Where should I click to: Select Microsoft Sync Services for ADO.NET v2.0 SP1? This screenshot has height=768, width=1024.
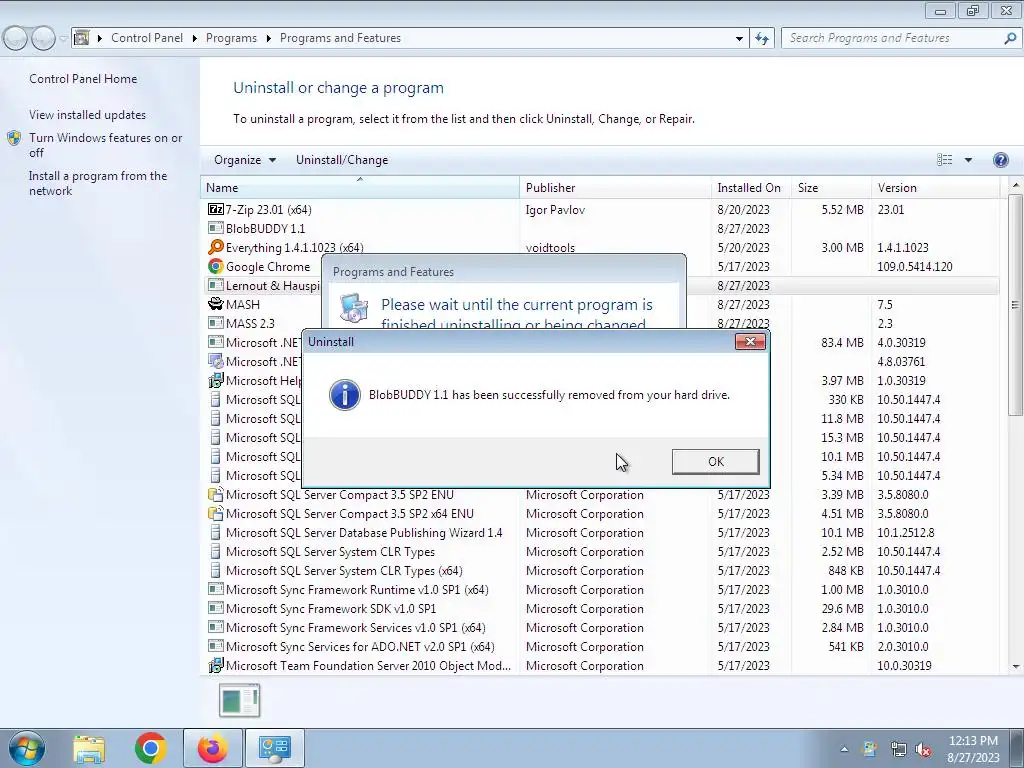[x=360, y=646]
